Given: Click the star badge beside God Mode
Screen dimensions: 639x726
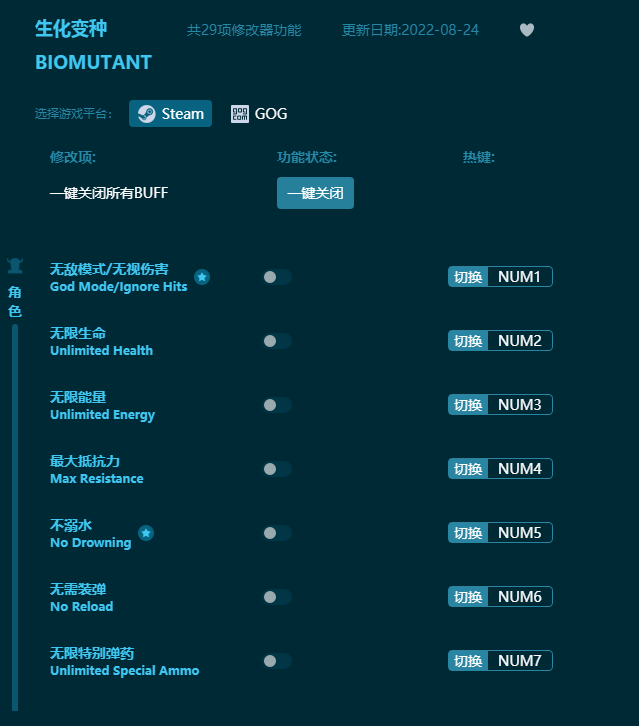Looking at the screenshot, I should [202, 277].
